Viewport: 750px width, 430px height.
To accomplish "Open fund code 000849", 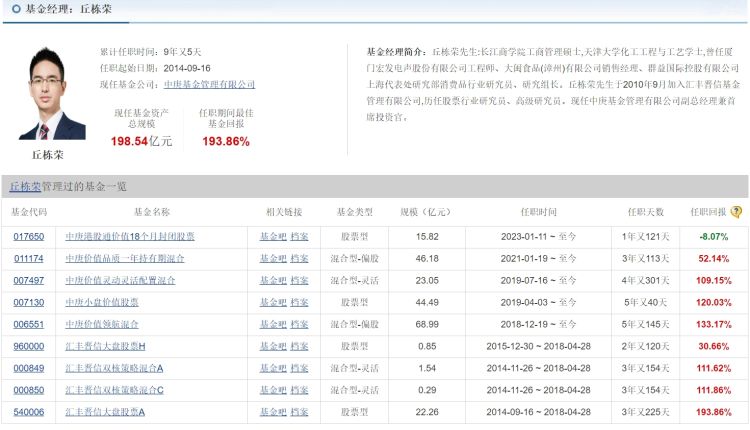I will coord(29,368).
